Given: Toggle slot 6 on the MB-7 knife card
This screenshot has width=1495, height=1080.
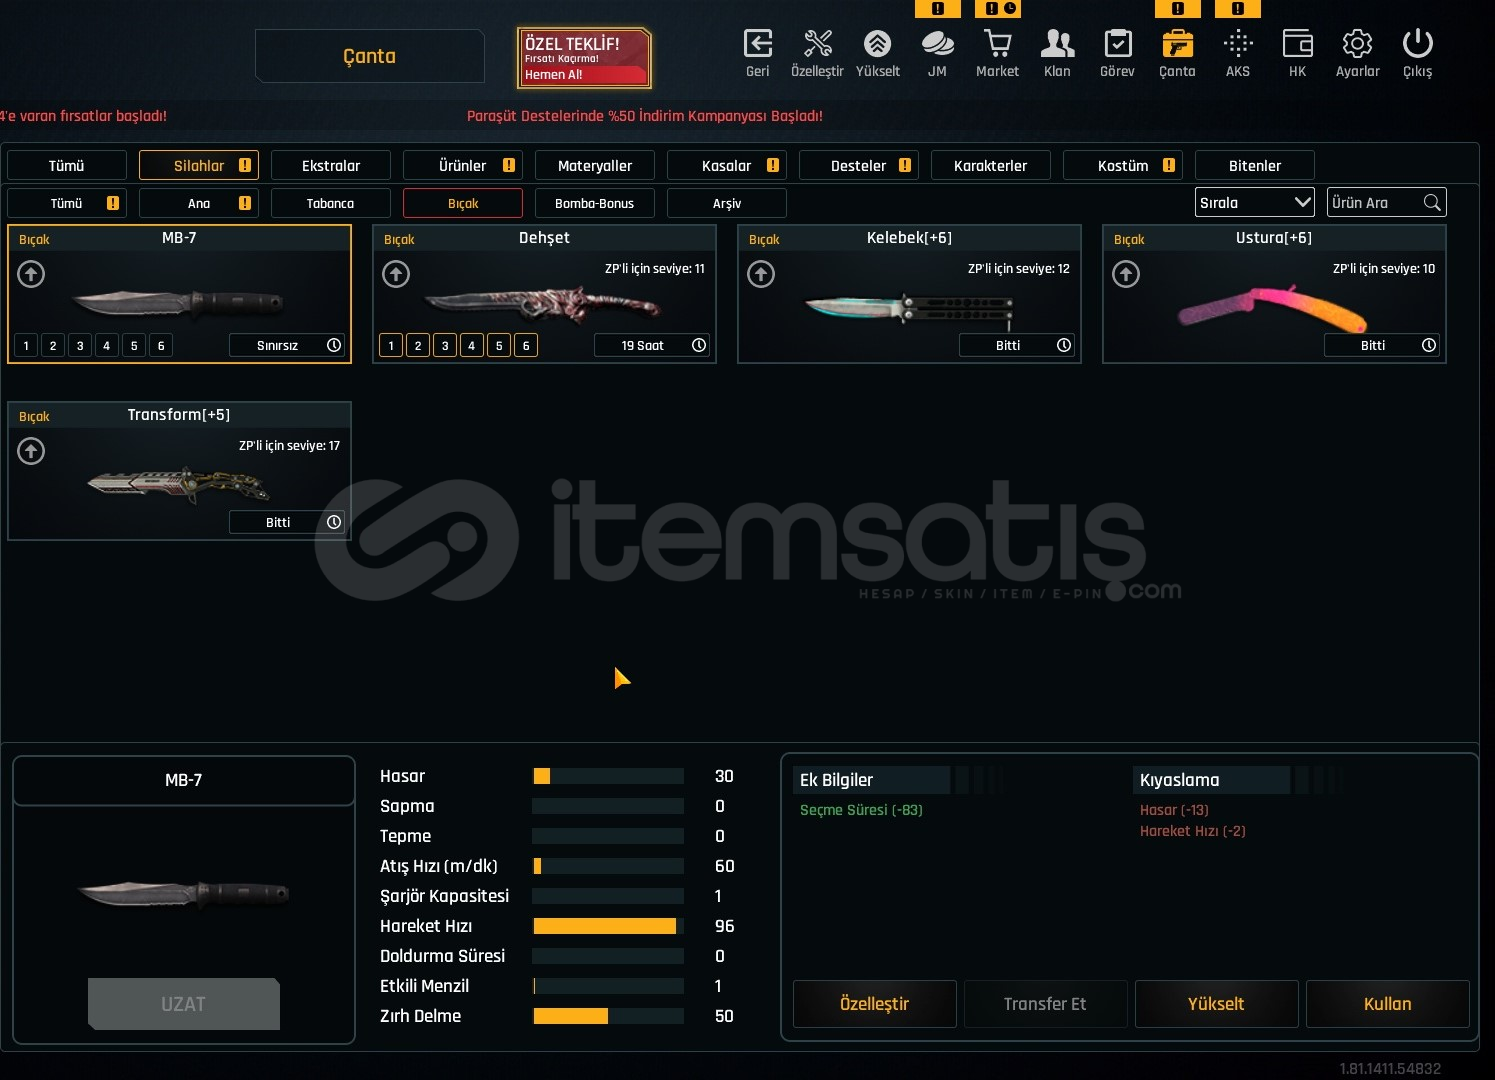Looking at the screenshot, I should (x=161, y=346).
